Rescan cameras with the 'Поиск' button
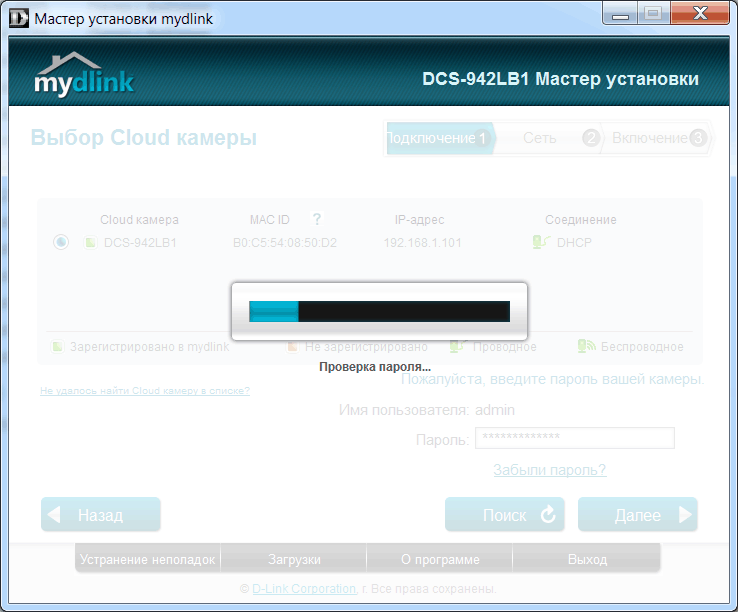The height and width of the screenshot is (612, 738). 505,515
